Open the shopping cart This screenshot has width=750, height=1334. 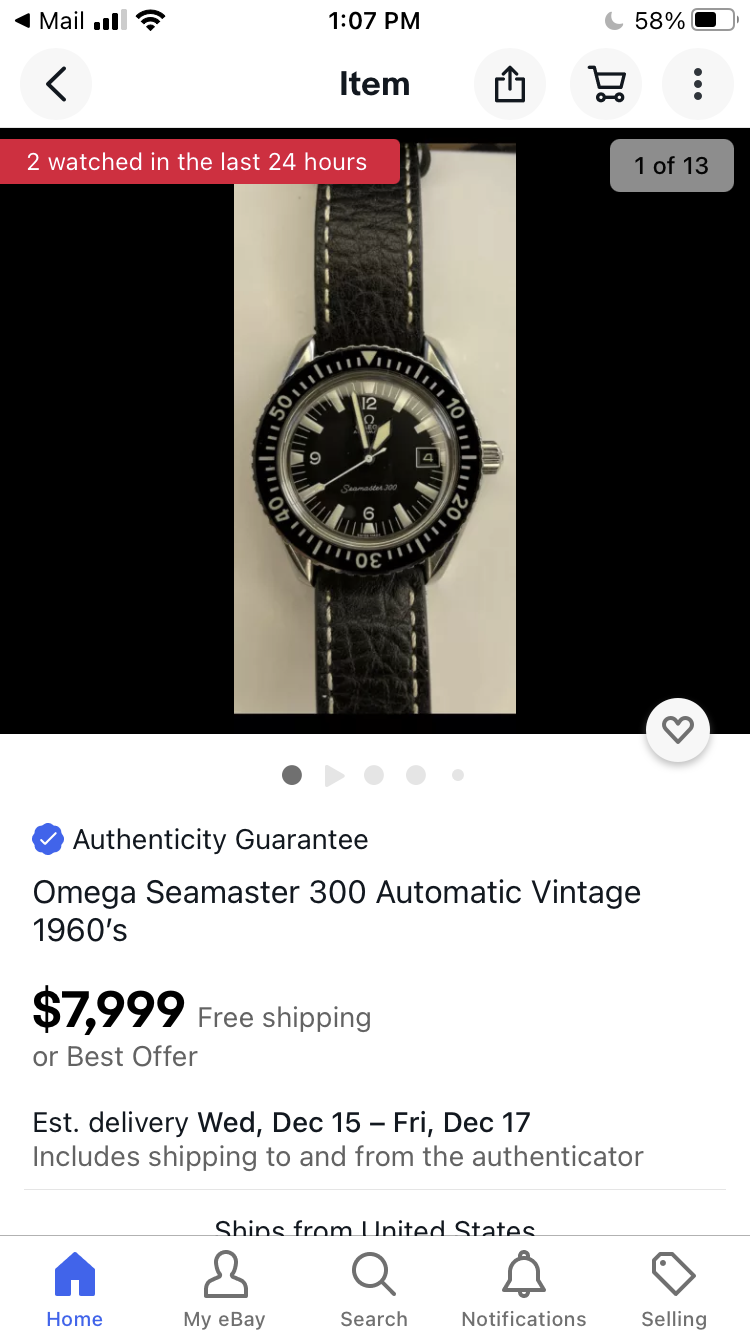[x=606, y=84]
